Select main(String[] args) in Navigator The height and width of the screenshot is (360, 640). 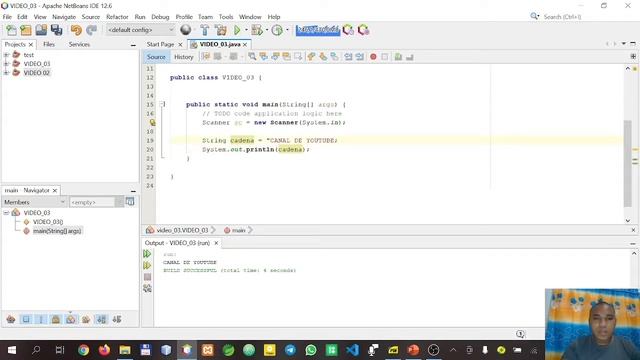(x=57, y=231)
